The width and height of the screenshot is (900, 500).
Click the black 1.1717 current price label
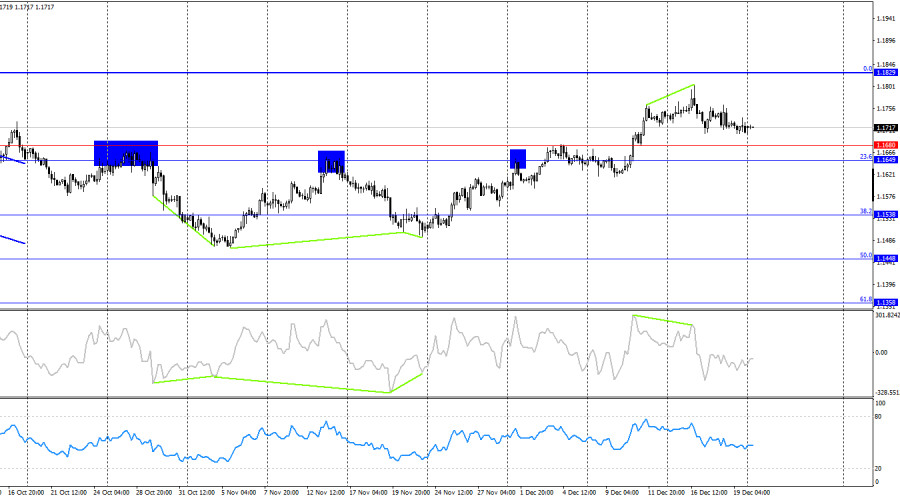884,128
